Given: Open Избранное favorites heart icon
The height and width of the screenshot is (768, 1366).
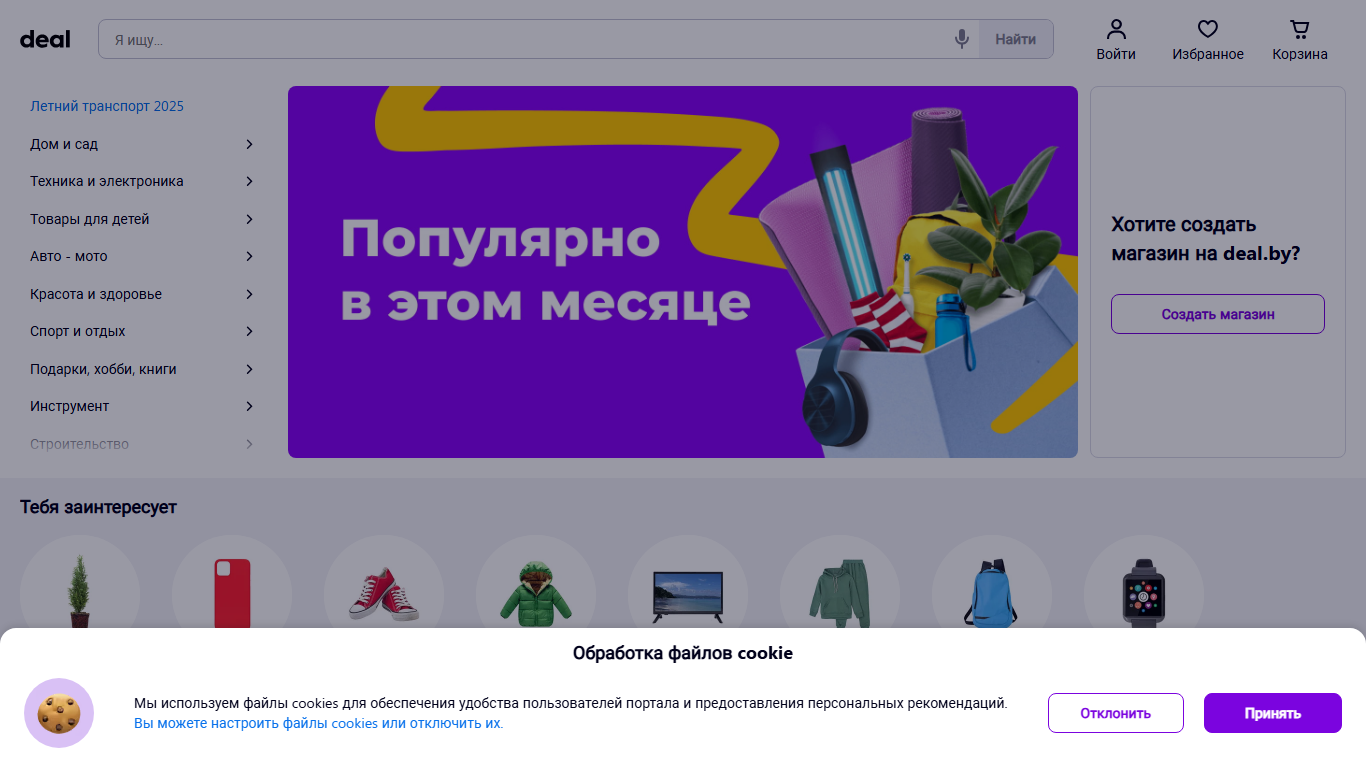Looking at the screenshot, I should click(1208, 40).
